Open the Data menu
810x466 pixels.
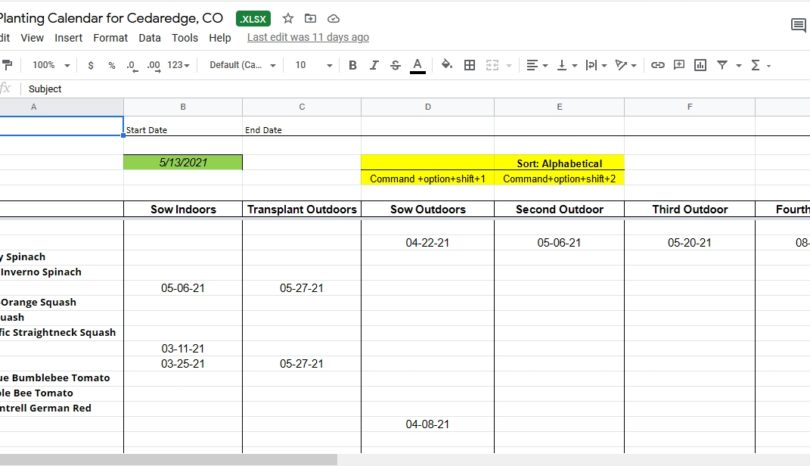pos(149,38)
